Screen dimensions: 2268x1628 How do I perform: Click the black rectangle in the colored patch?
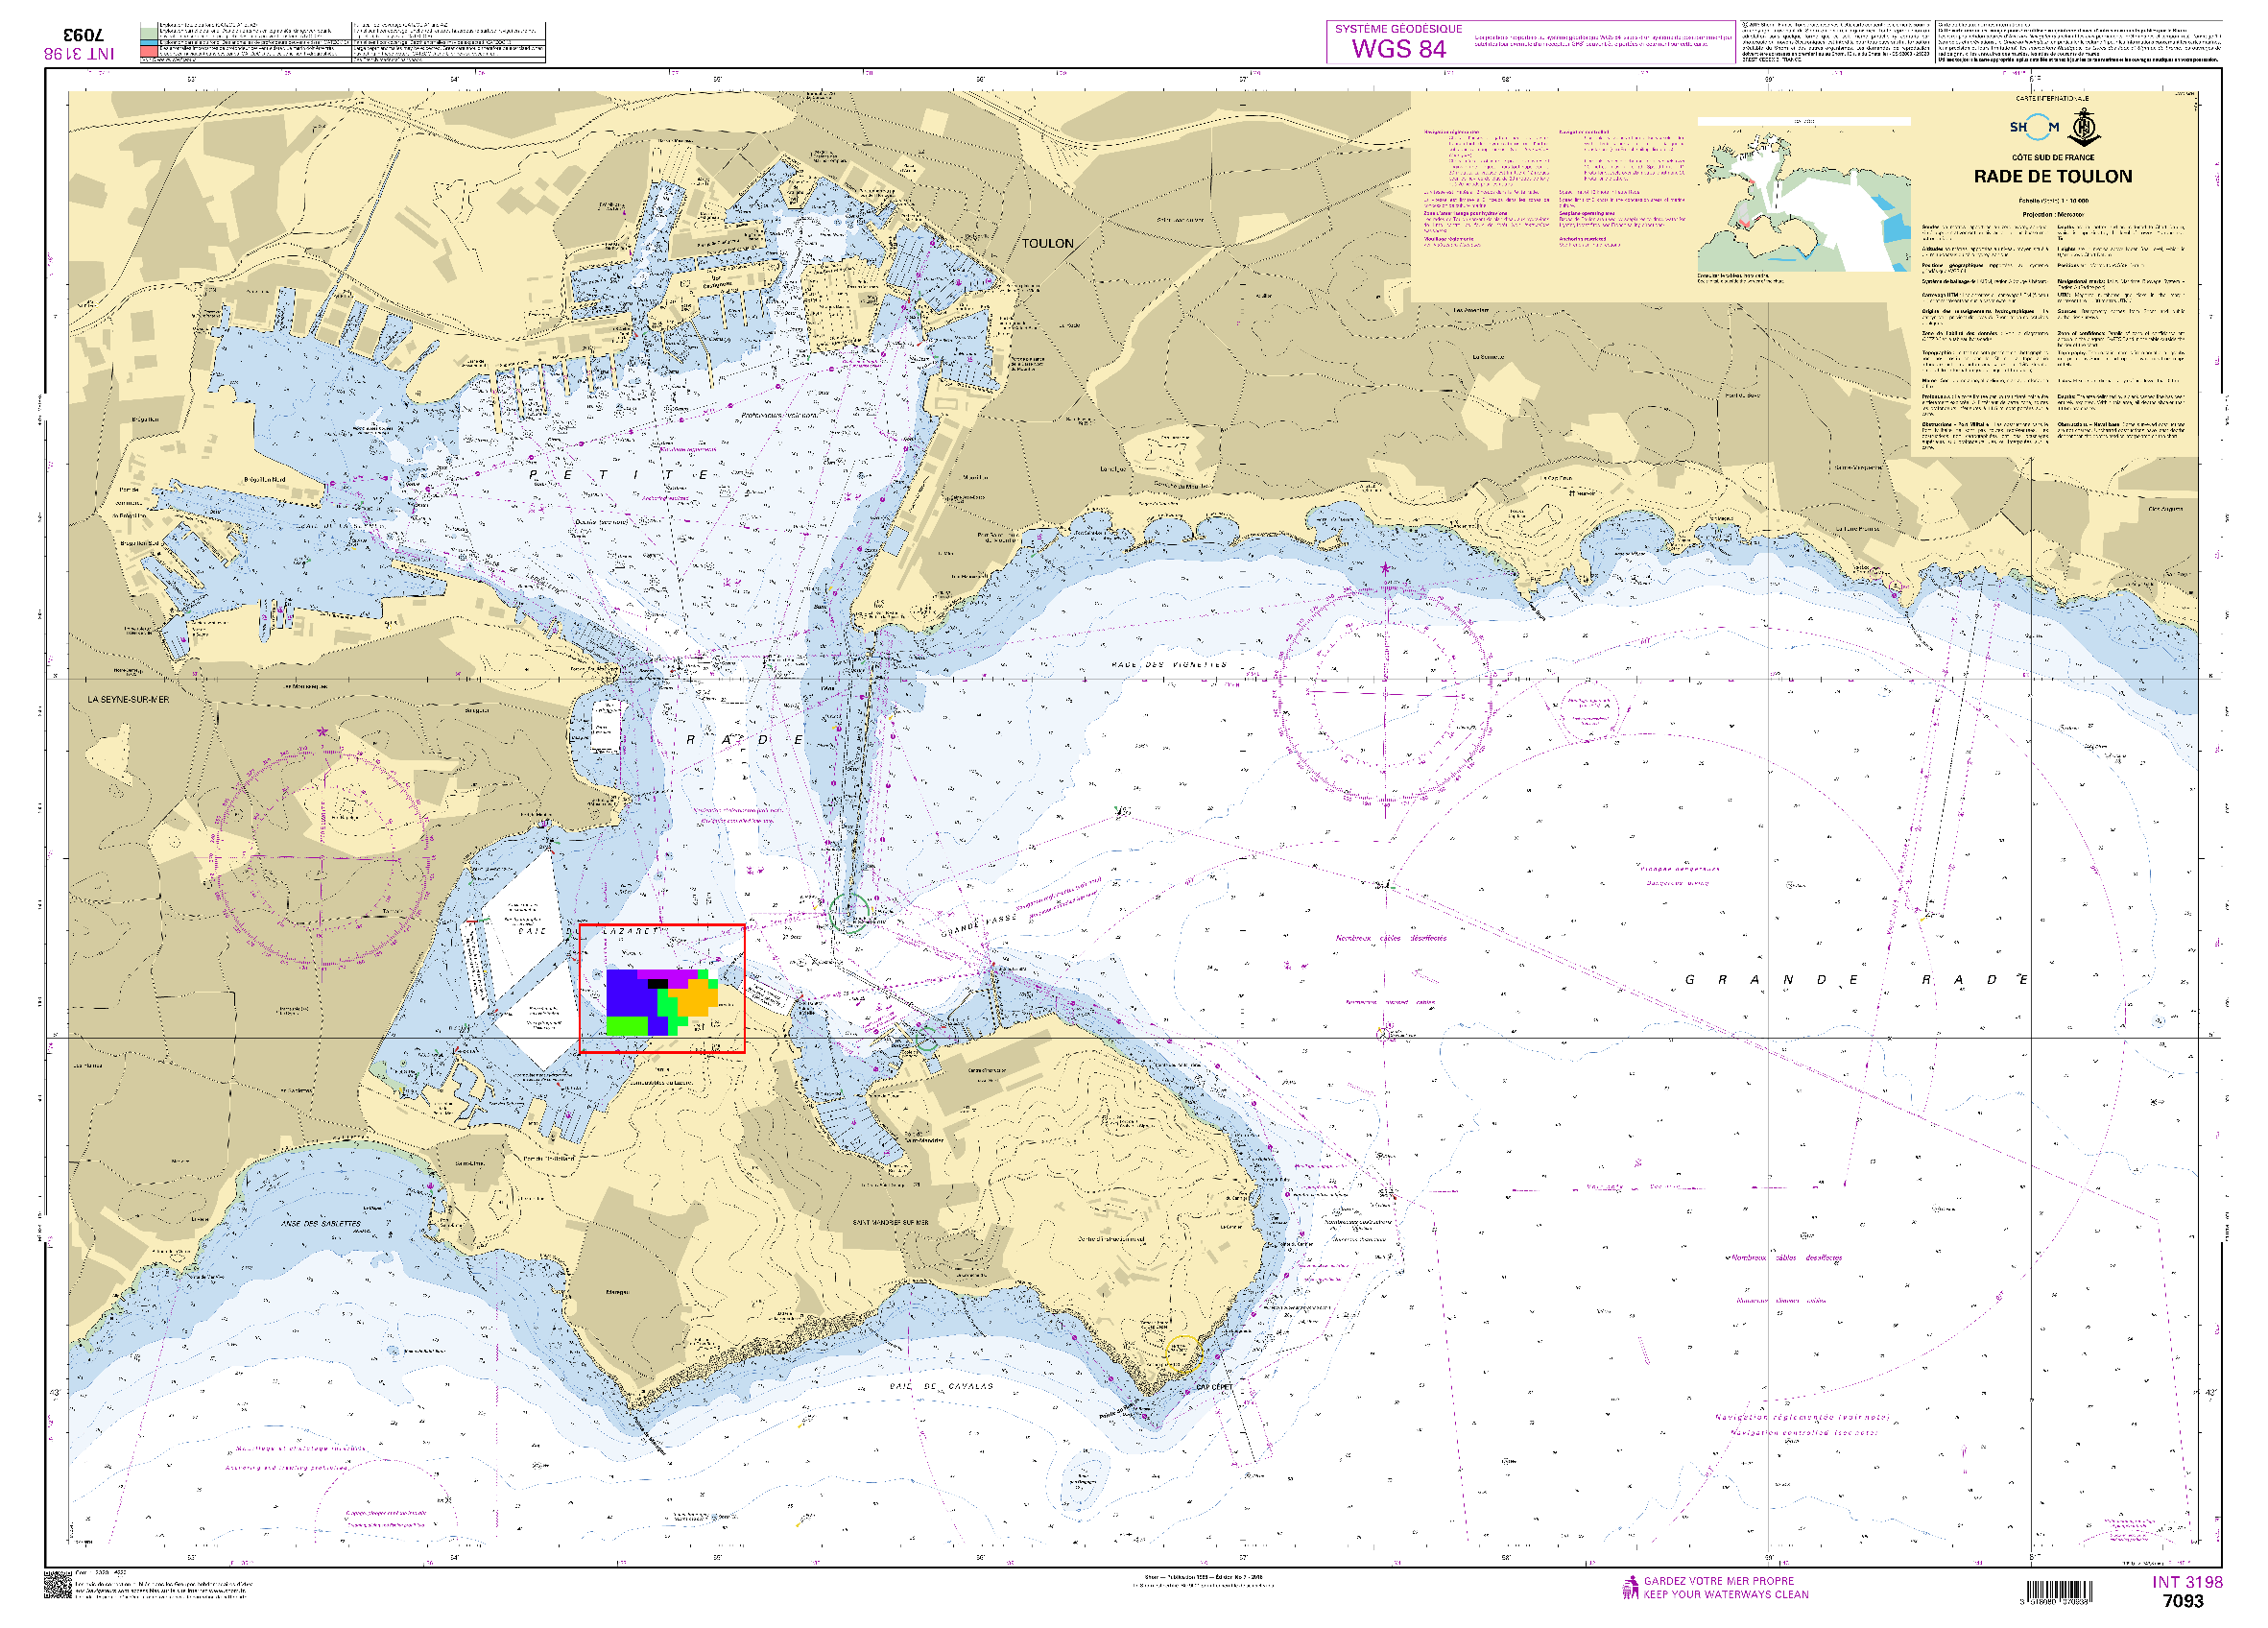(x=657, y=984)
